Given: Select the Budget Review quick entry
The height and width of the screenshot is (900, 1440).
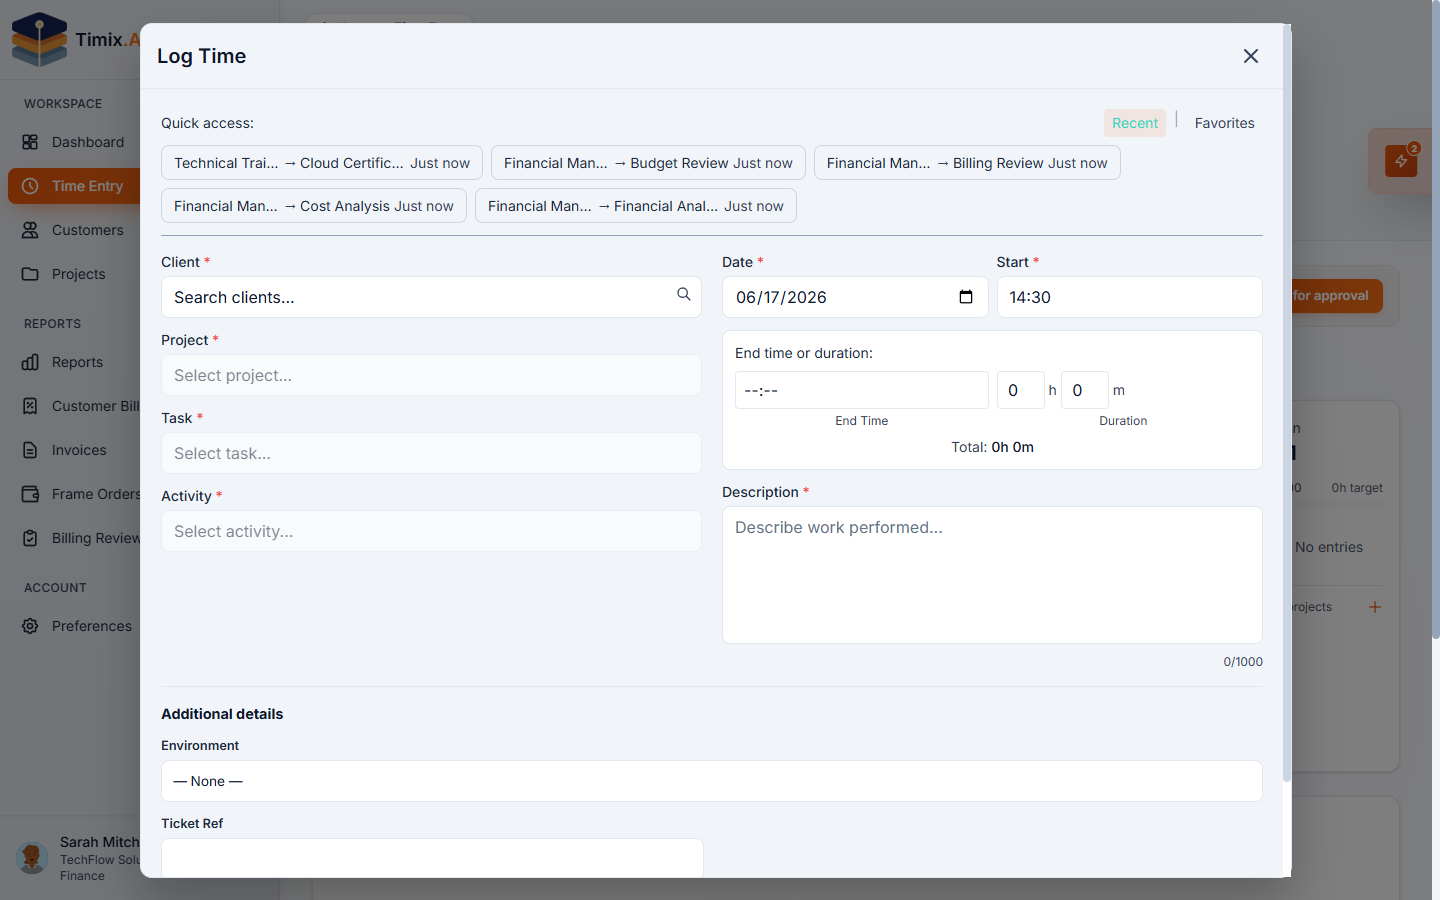Looking at the screenshot, I should [x=648, y=163].
